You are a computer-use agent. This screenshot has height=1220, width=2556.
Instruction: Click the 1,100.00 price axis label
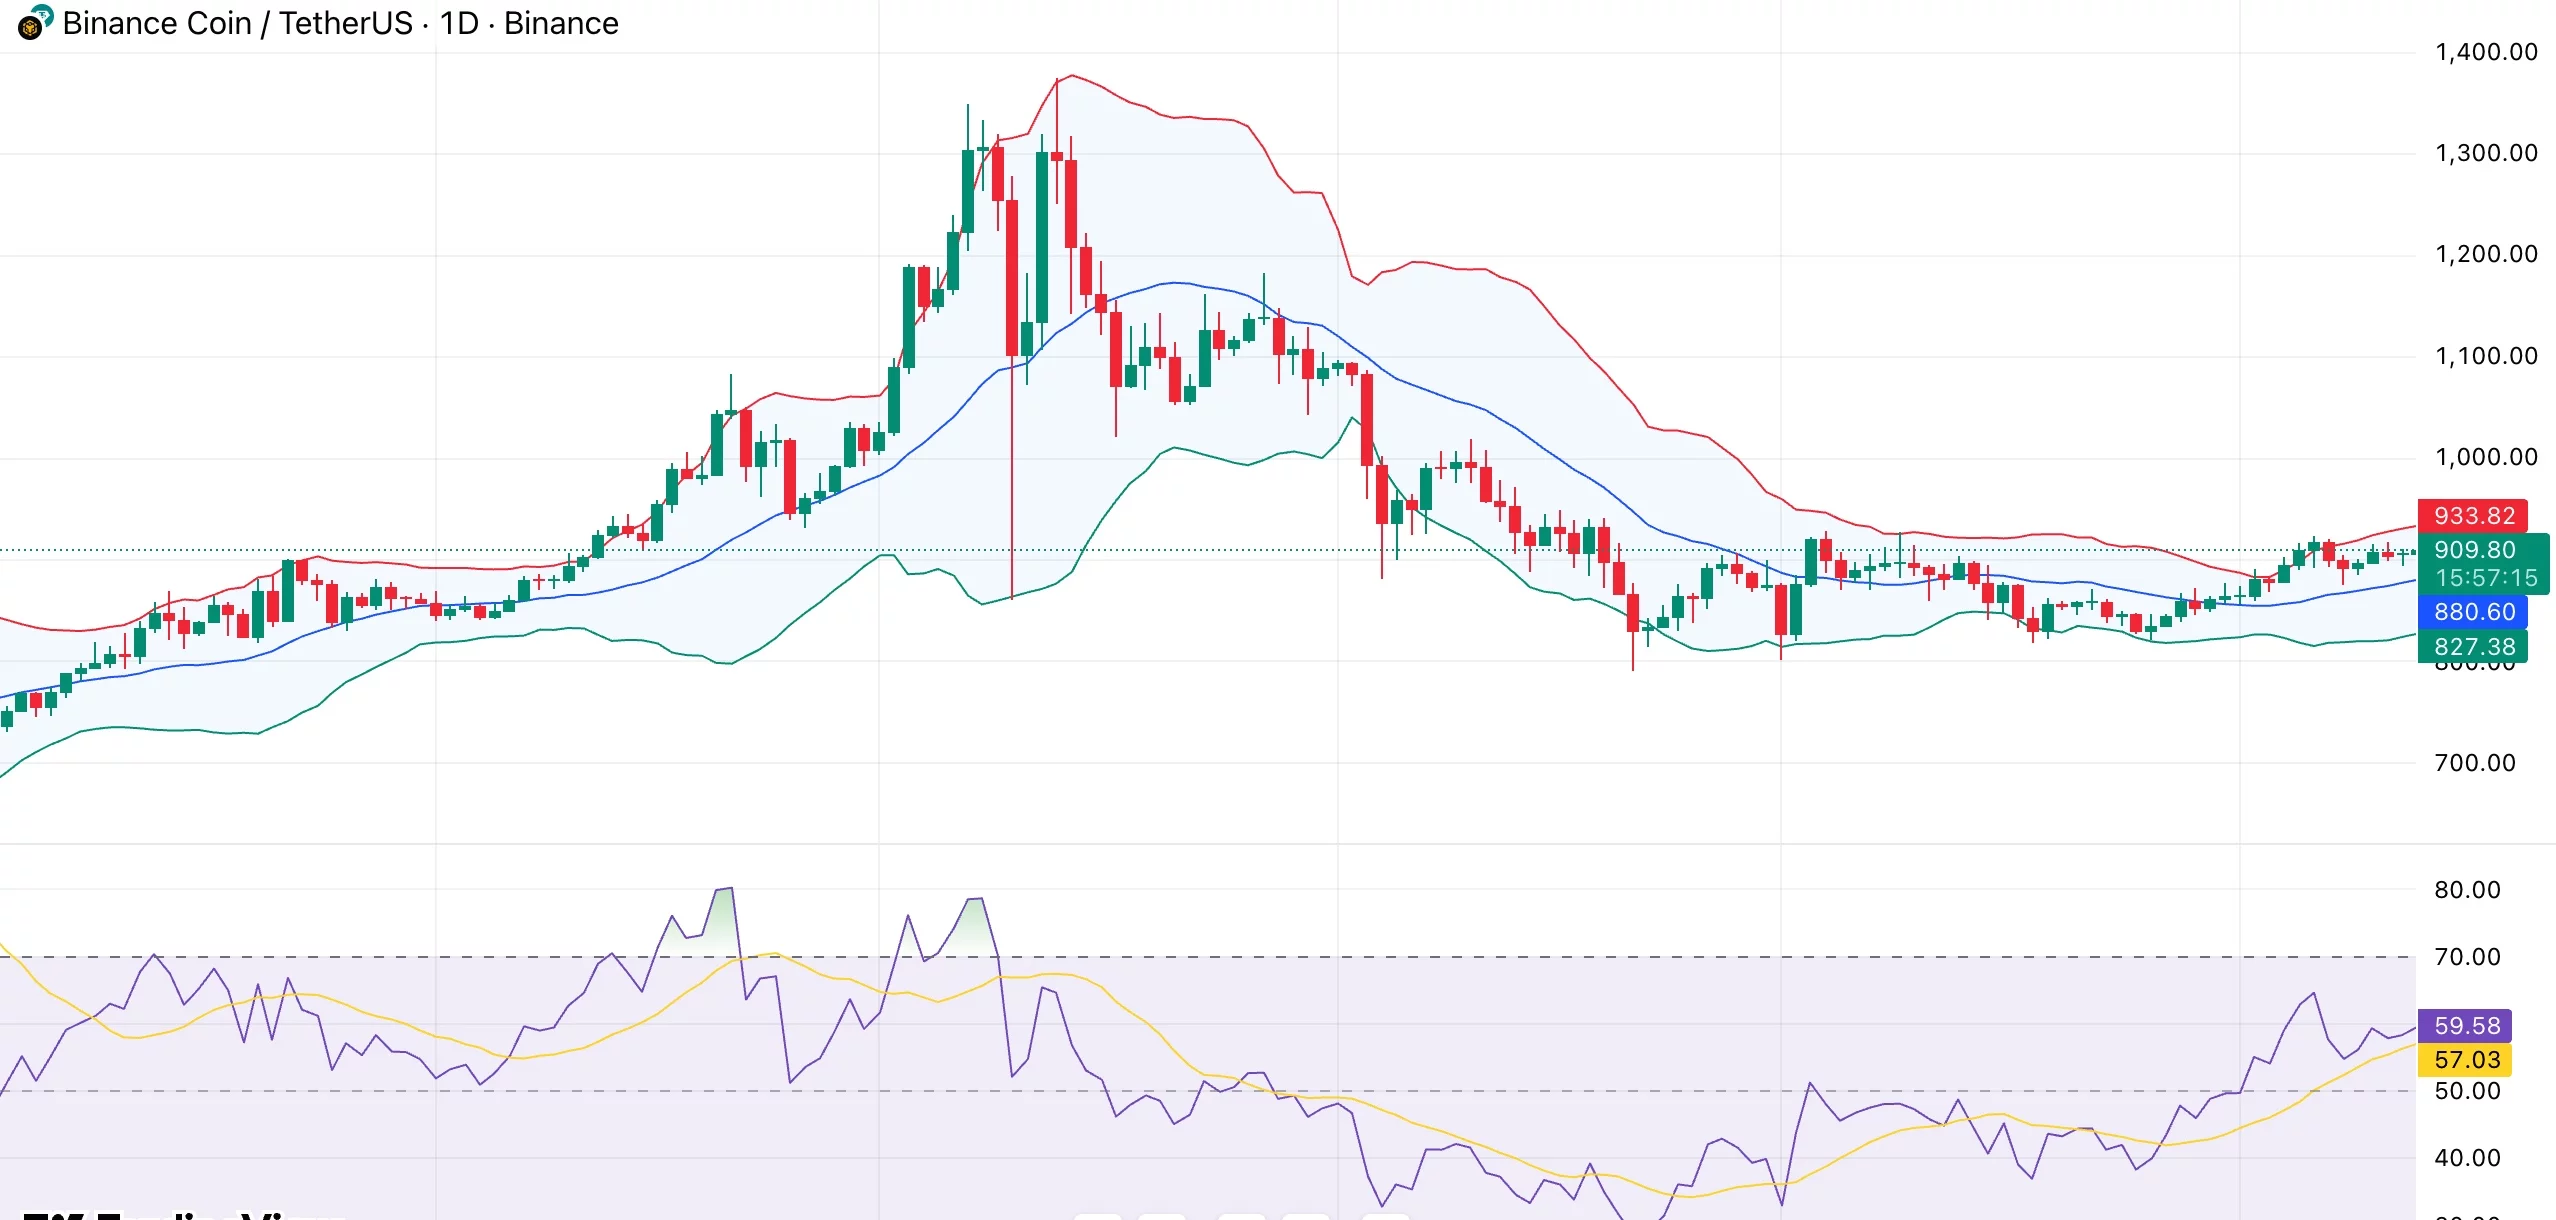(2486, 356)
